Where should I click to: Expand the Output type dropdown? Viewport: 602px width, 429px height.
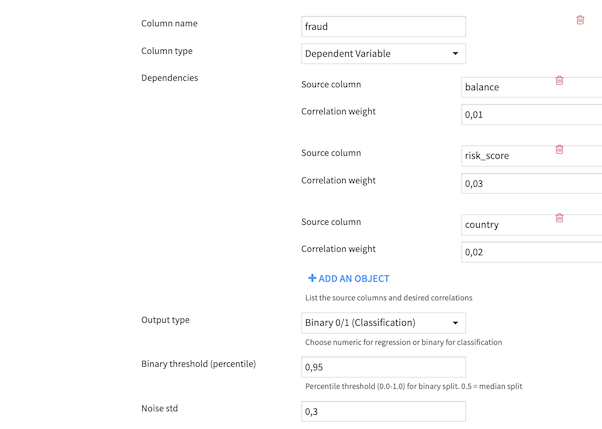(383, 323)
